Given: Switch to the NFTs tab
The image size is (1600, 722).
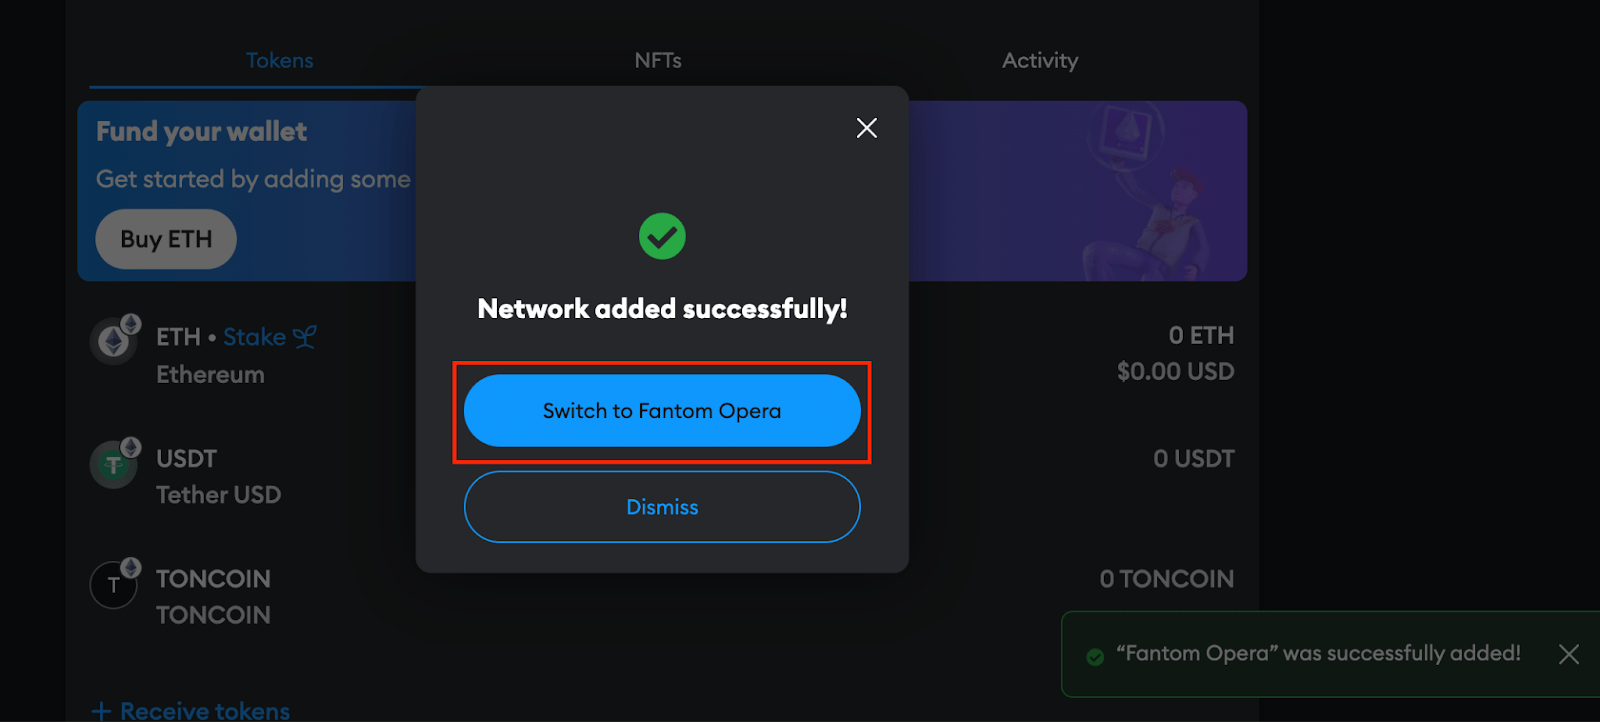Looking at the screenshot, I should [658, 61].
